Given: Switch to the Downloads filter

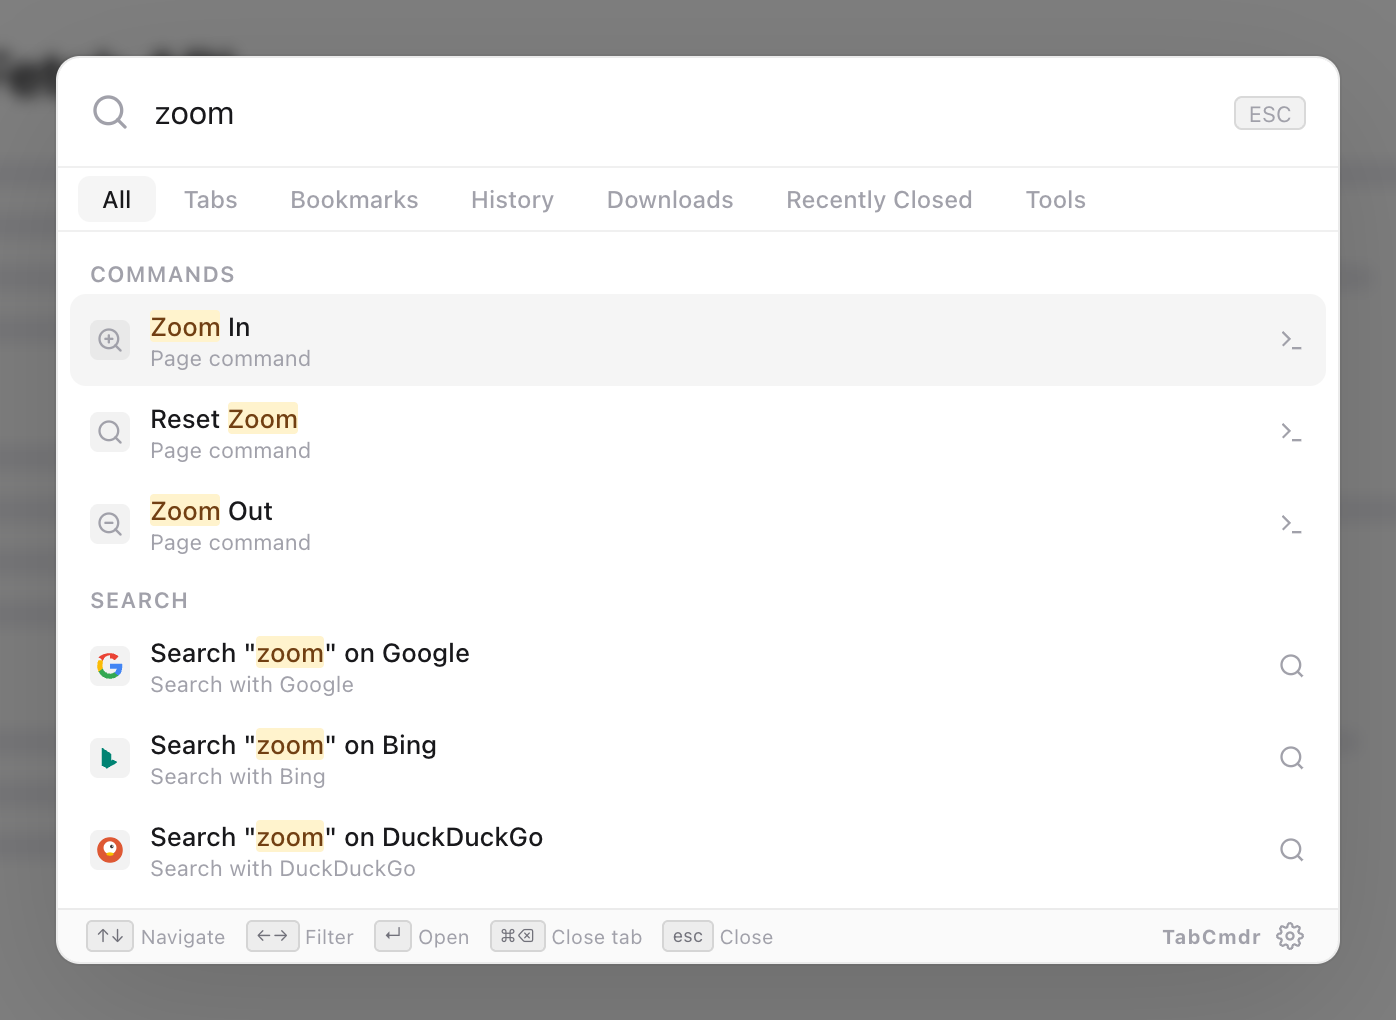Looking at the screenshot, I should point(670,200).
